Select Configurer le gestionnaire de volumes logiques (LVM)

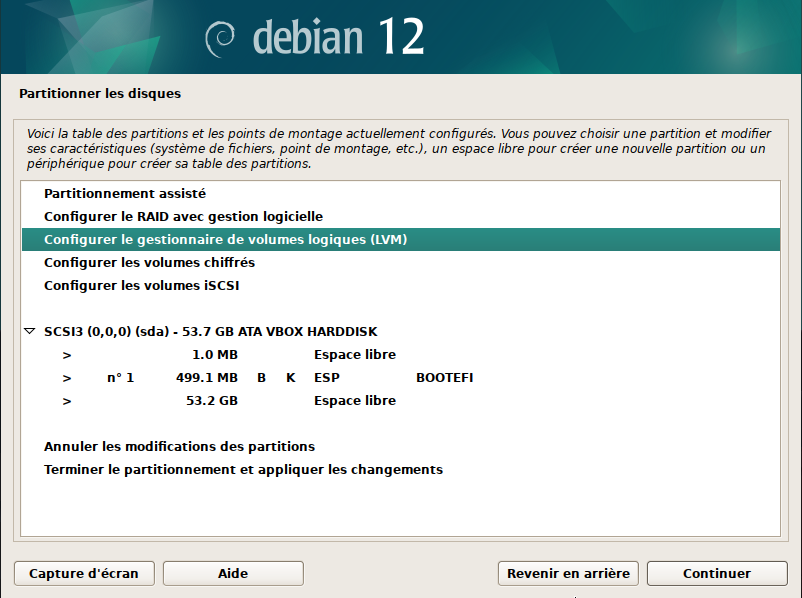(x=401, y=239)
